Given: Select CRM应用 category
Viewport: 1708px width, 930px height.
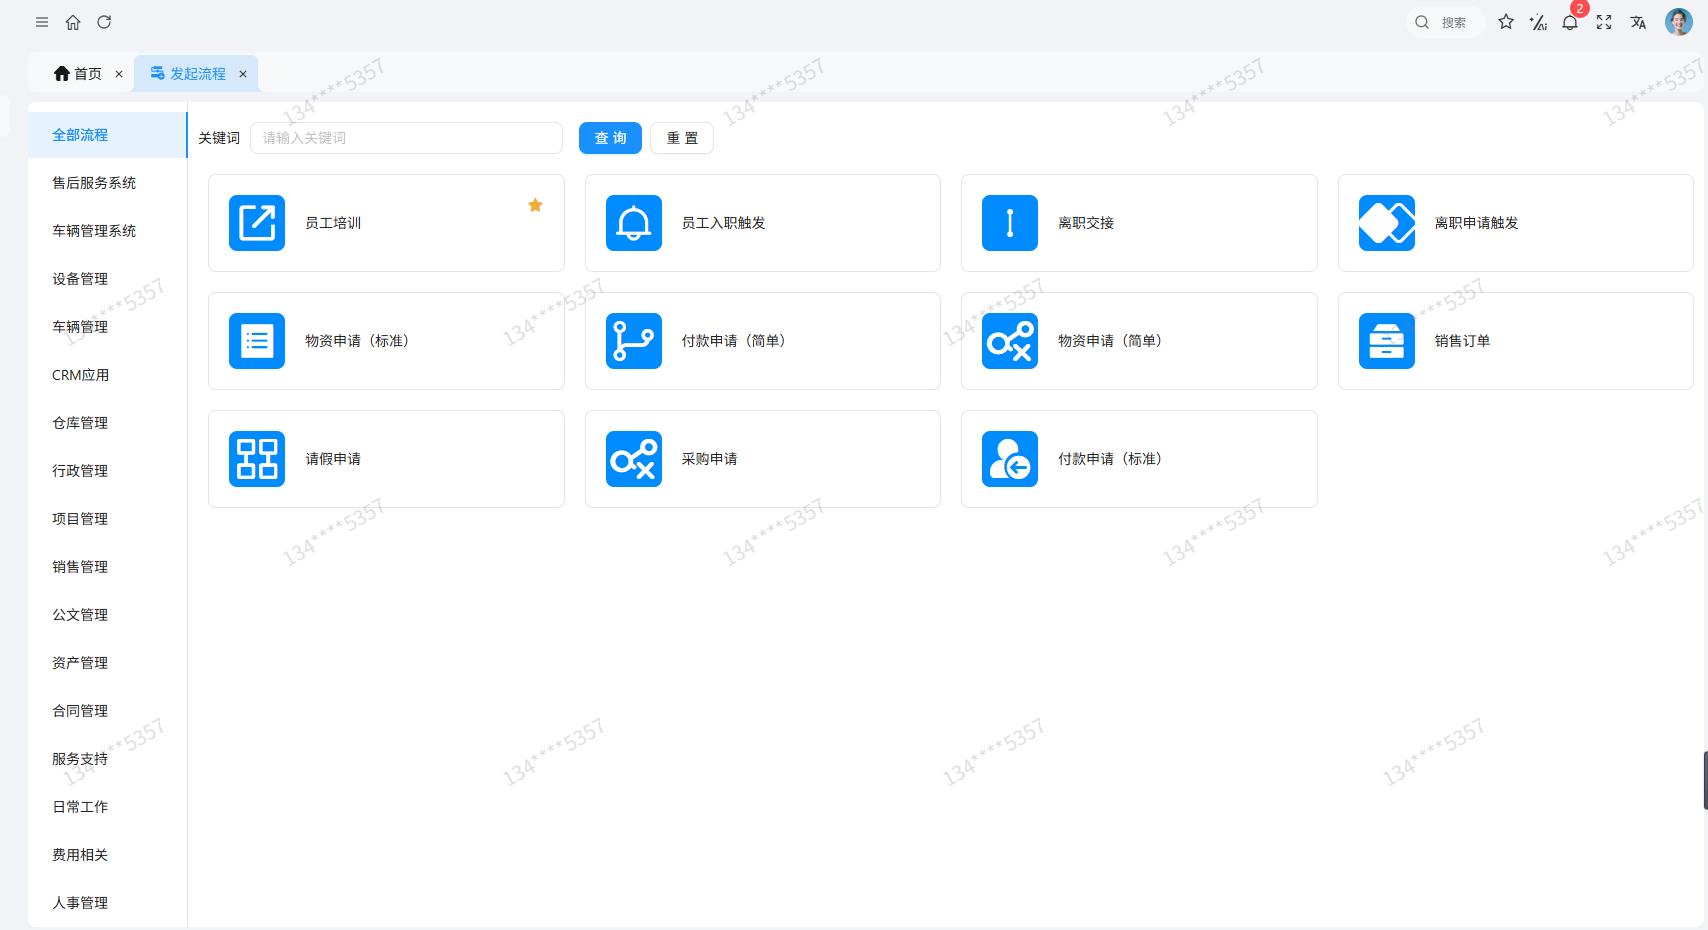Looking at the screenshot, I should tap(107, 375).
